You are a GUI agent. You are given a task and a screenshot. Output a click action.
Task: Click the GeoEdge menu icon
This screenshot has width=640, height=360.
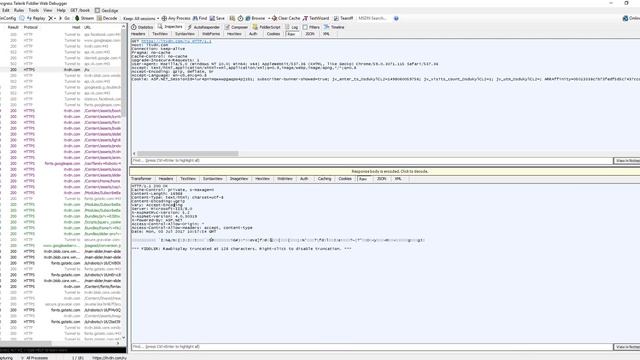tap(97, 10)
